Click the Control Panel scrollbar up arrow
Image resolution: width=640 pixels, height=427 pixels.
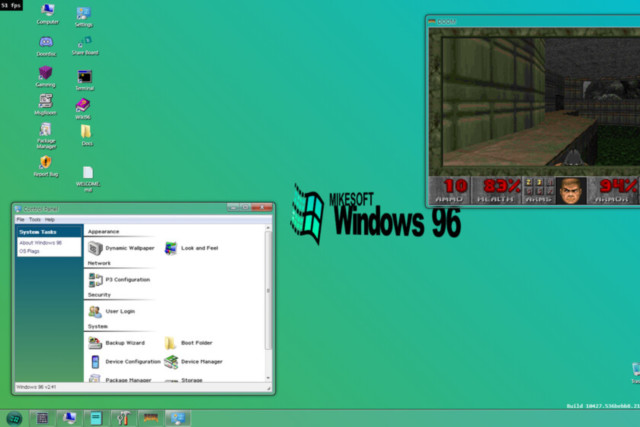268,228
